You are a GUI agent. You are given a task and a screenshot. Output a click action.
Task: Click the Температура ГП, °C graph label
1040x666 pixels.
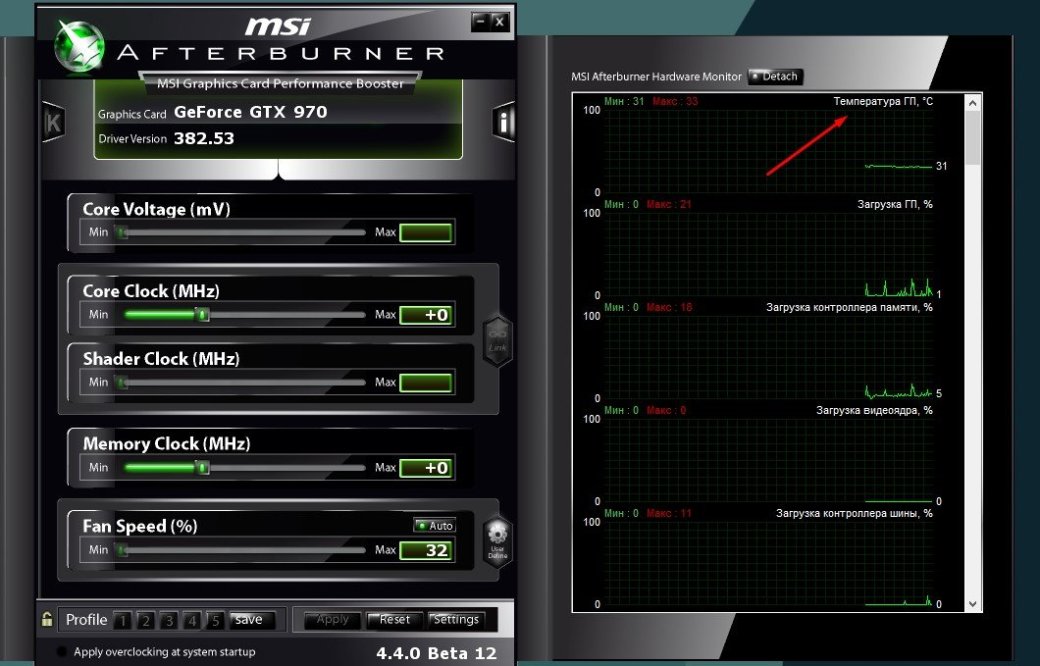click(883, 101)
